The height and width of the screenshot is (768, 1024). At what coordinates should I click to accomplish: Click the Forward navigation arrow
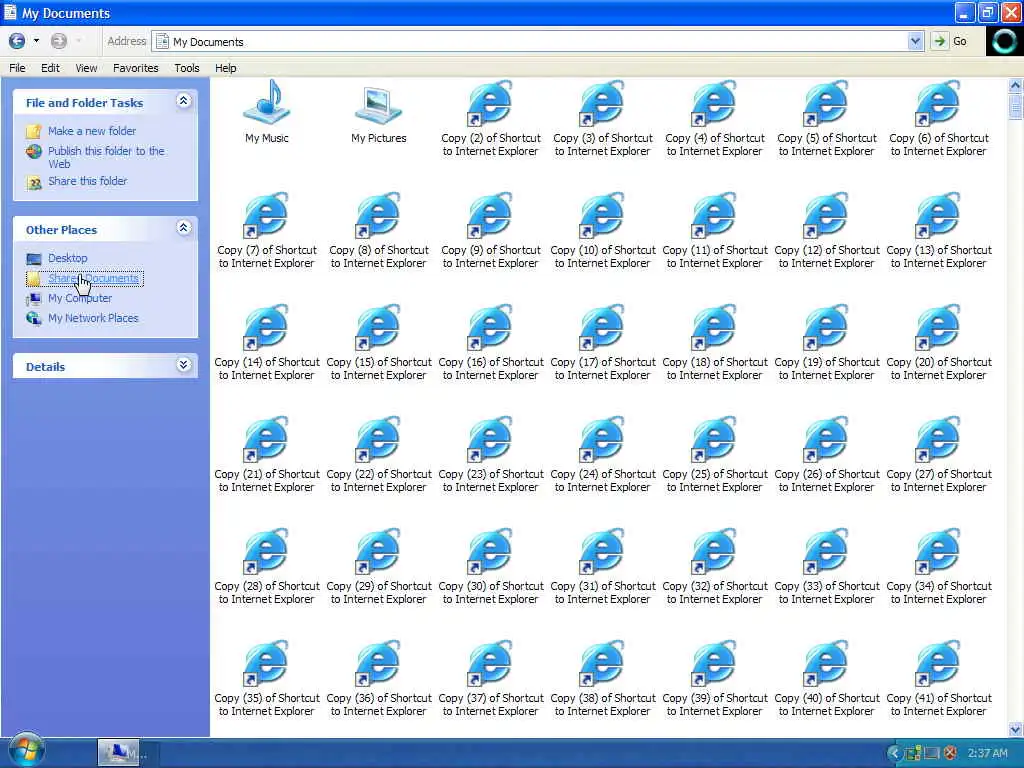coord(59,41)
